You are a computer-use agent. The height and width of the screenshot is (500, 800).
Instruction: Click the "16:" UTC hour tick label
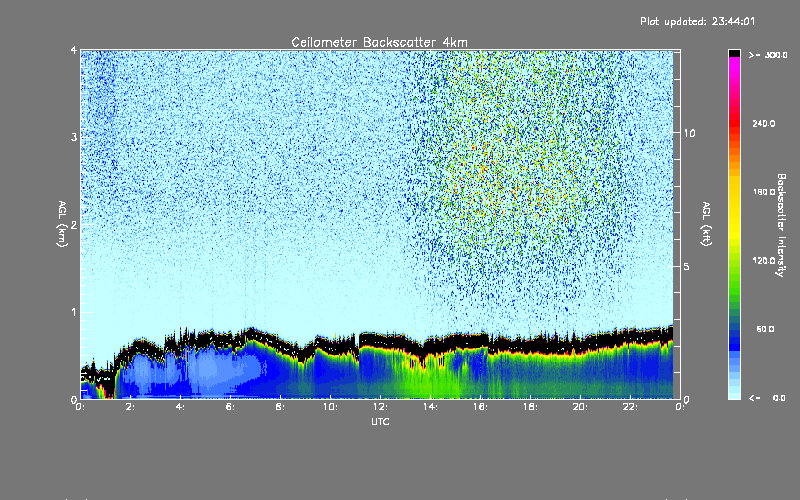click(480, 407)
